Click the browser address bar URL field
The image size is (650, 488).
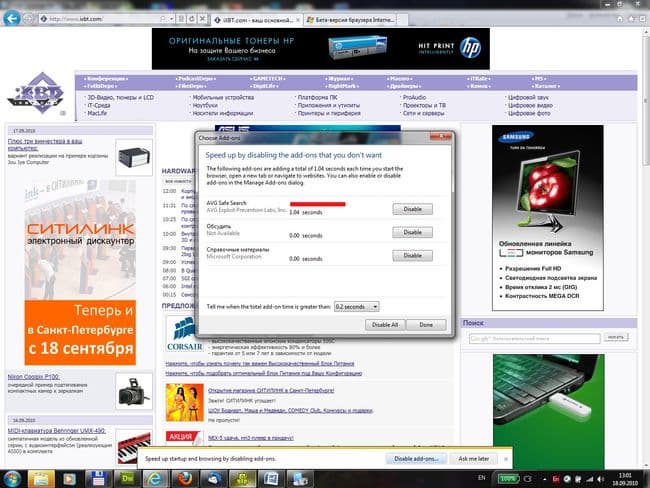pyautogui.click(x=99, y=19)
